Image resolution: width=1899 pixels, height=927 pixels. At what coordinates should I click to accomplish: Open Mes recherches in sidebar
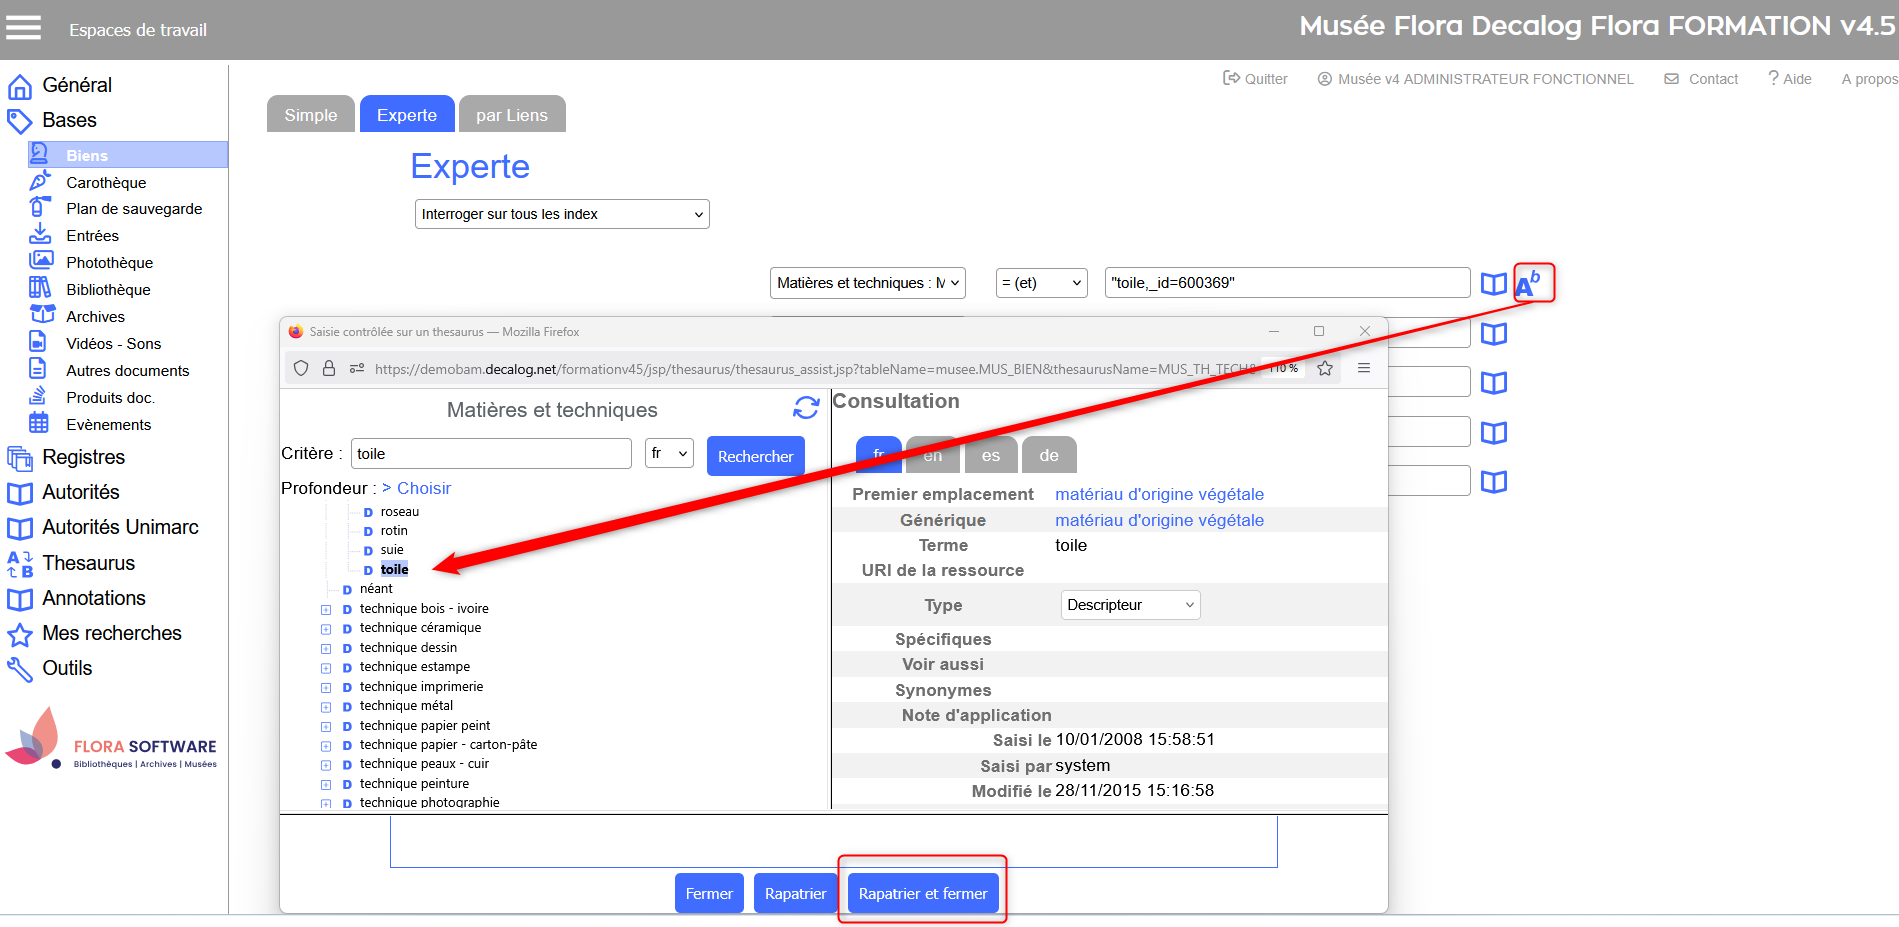click(111, 633)
